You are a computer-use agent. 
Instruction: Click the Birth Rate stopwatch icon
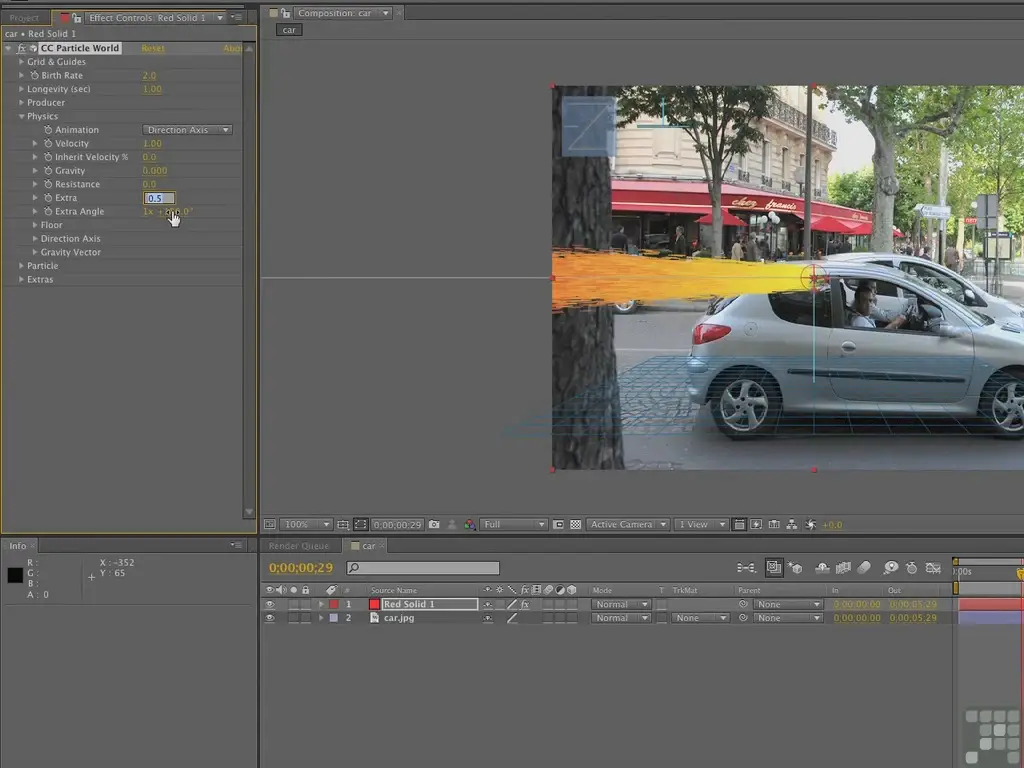coord(34,76)
